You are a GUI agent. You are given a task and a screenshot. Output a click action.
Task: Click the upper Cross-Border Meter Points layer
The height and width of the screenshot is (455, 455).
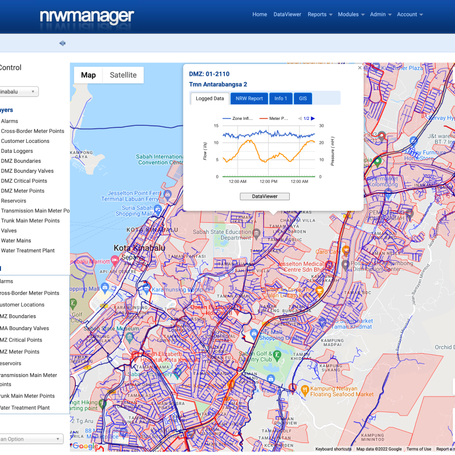[32, 131]
